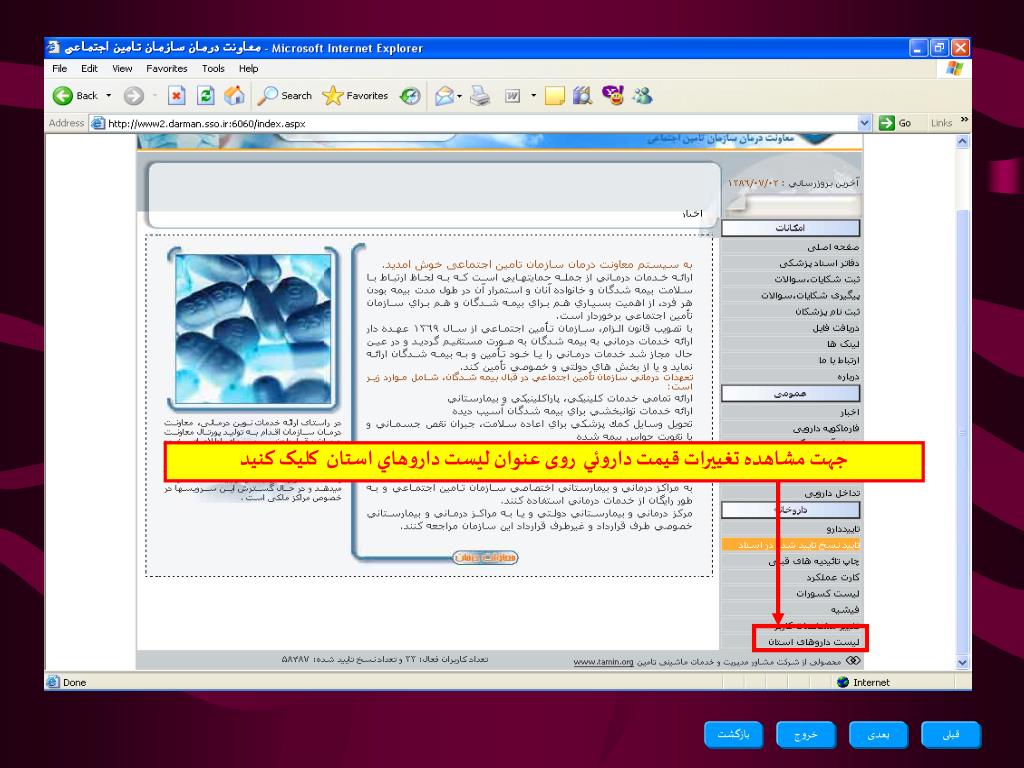This screenshot has height=768, width=1024.
Task: Open لیست داروهای استان sidebar link
Action: [814, 643]
